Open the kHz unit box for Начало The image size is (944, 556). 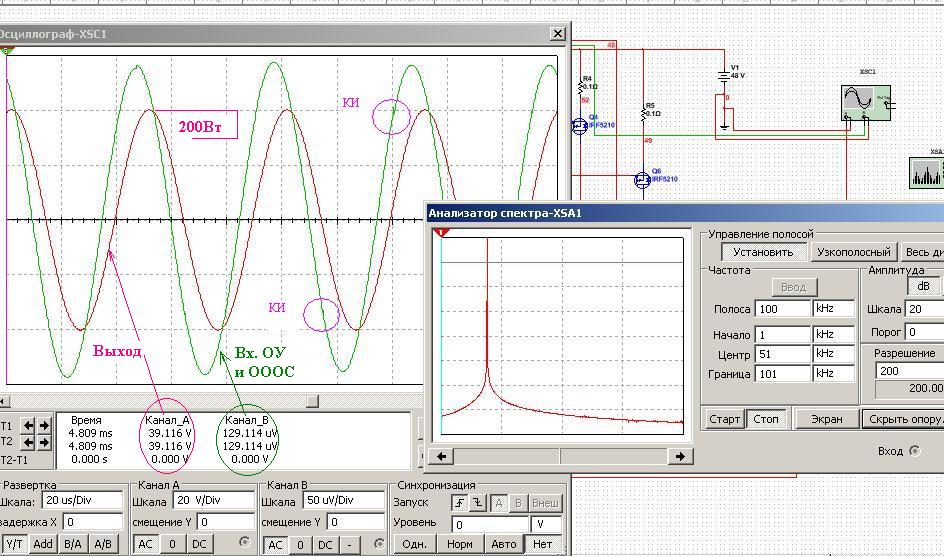click(834, 334)
